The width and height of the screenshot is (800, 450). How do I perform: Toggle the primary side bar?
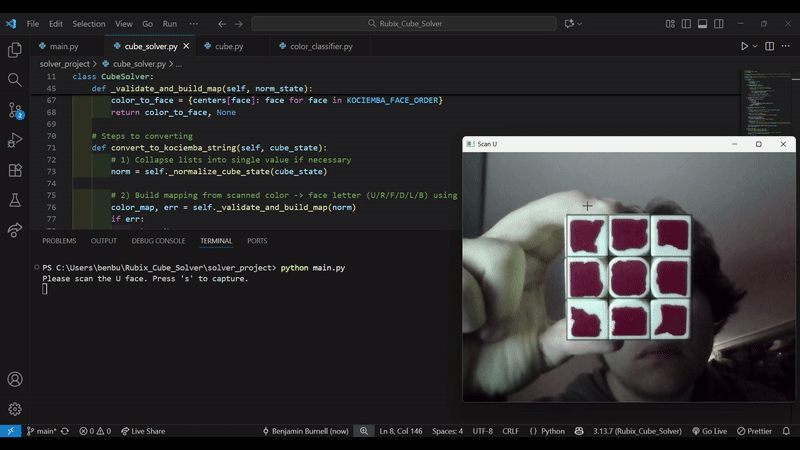[x=686, y=23]
